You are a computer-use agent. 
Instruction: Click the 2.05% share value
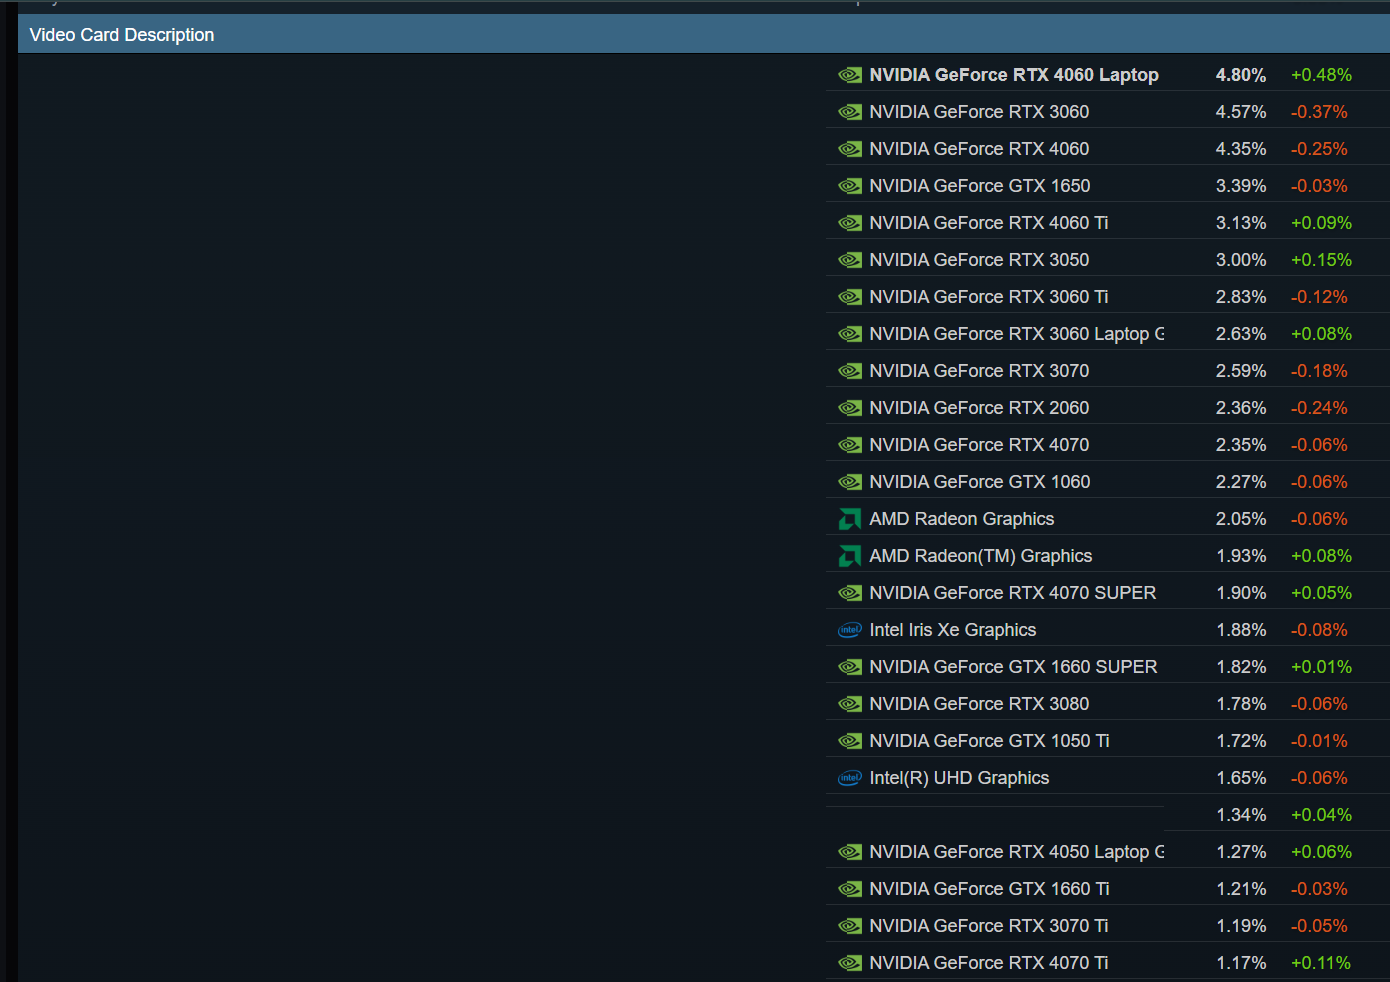pyautogui.click(x=1241, y=519)
